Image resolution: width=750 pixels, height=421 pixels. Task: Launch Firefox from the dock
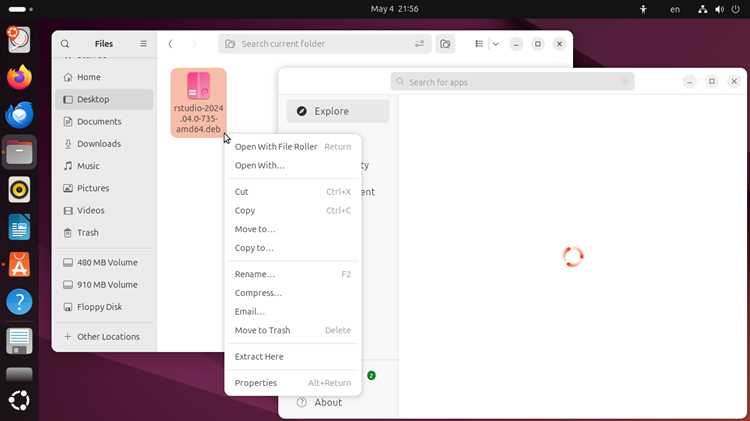pos(19,78)
